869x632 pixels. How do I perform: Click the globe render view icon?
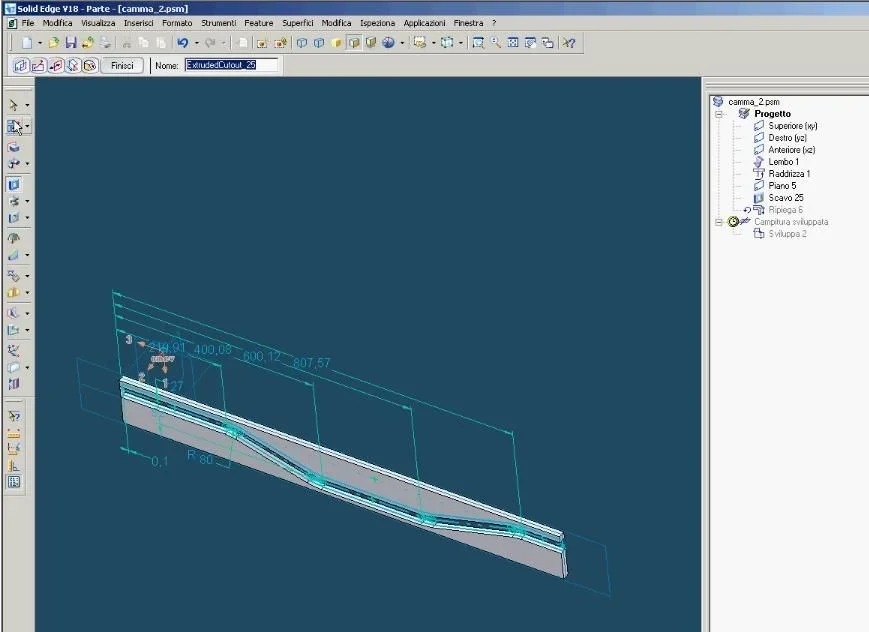(389, 43)
